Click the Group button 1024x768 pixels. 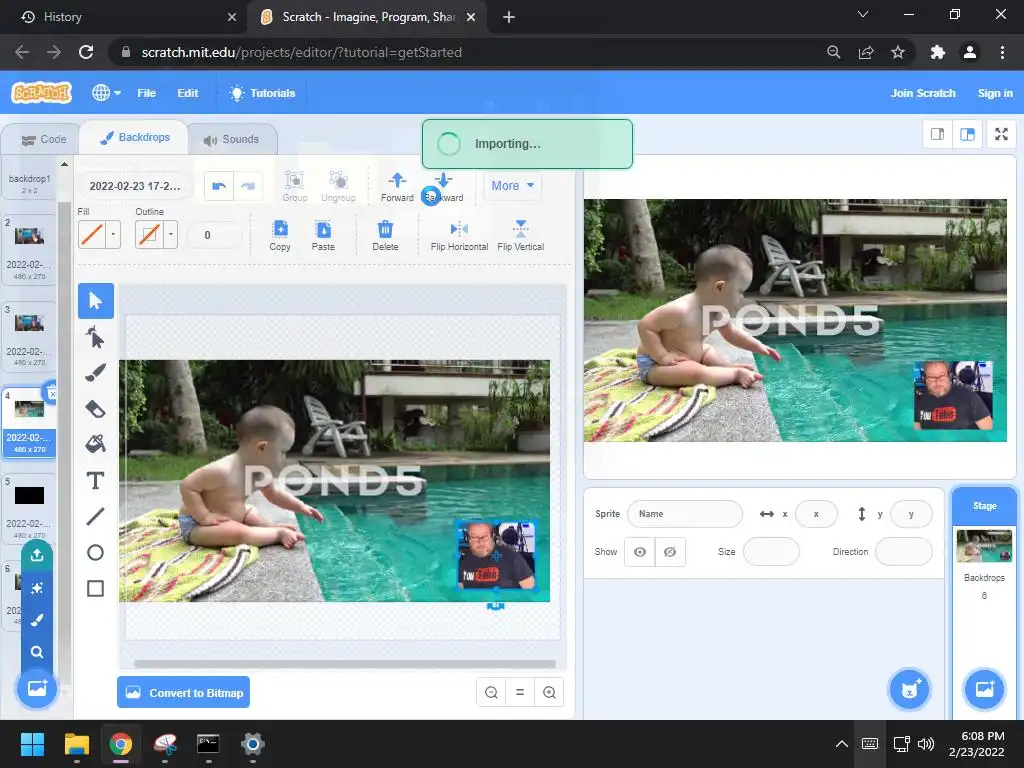point(295,186)
